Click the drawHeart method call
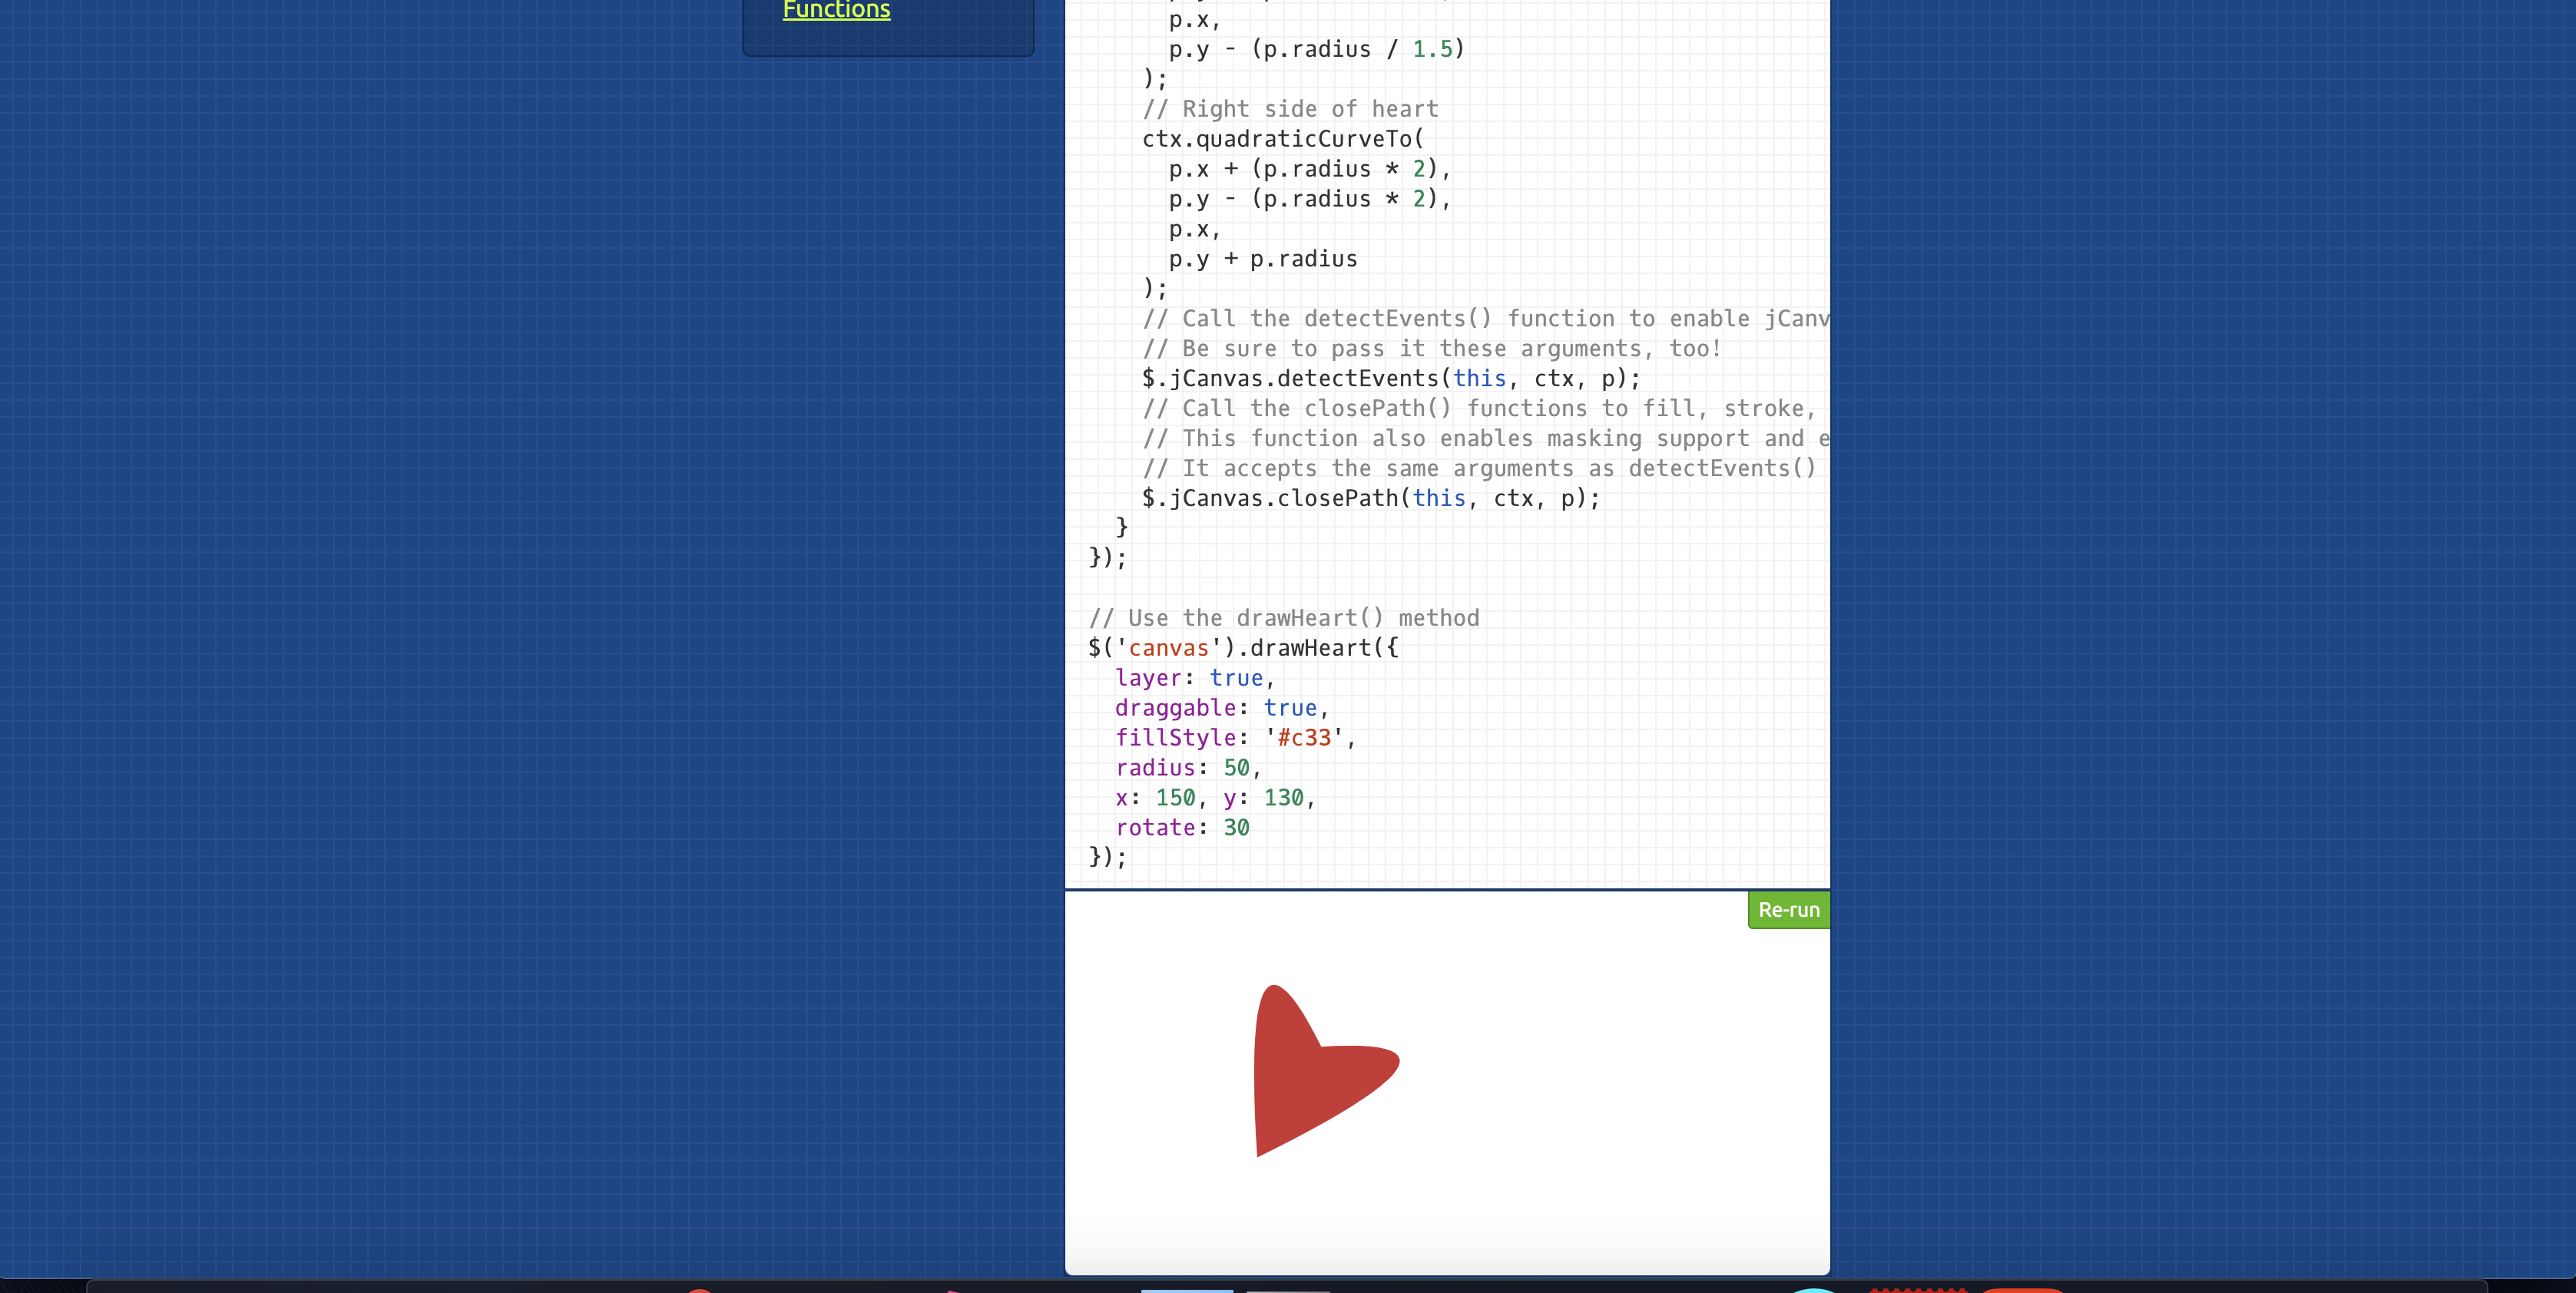 point(1310,648)
